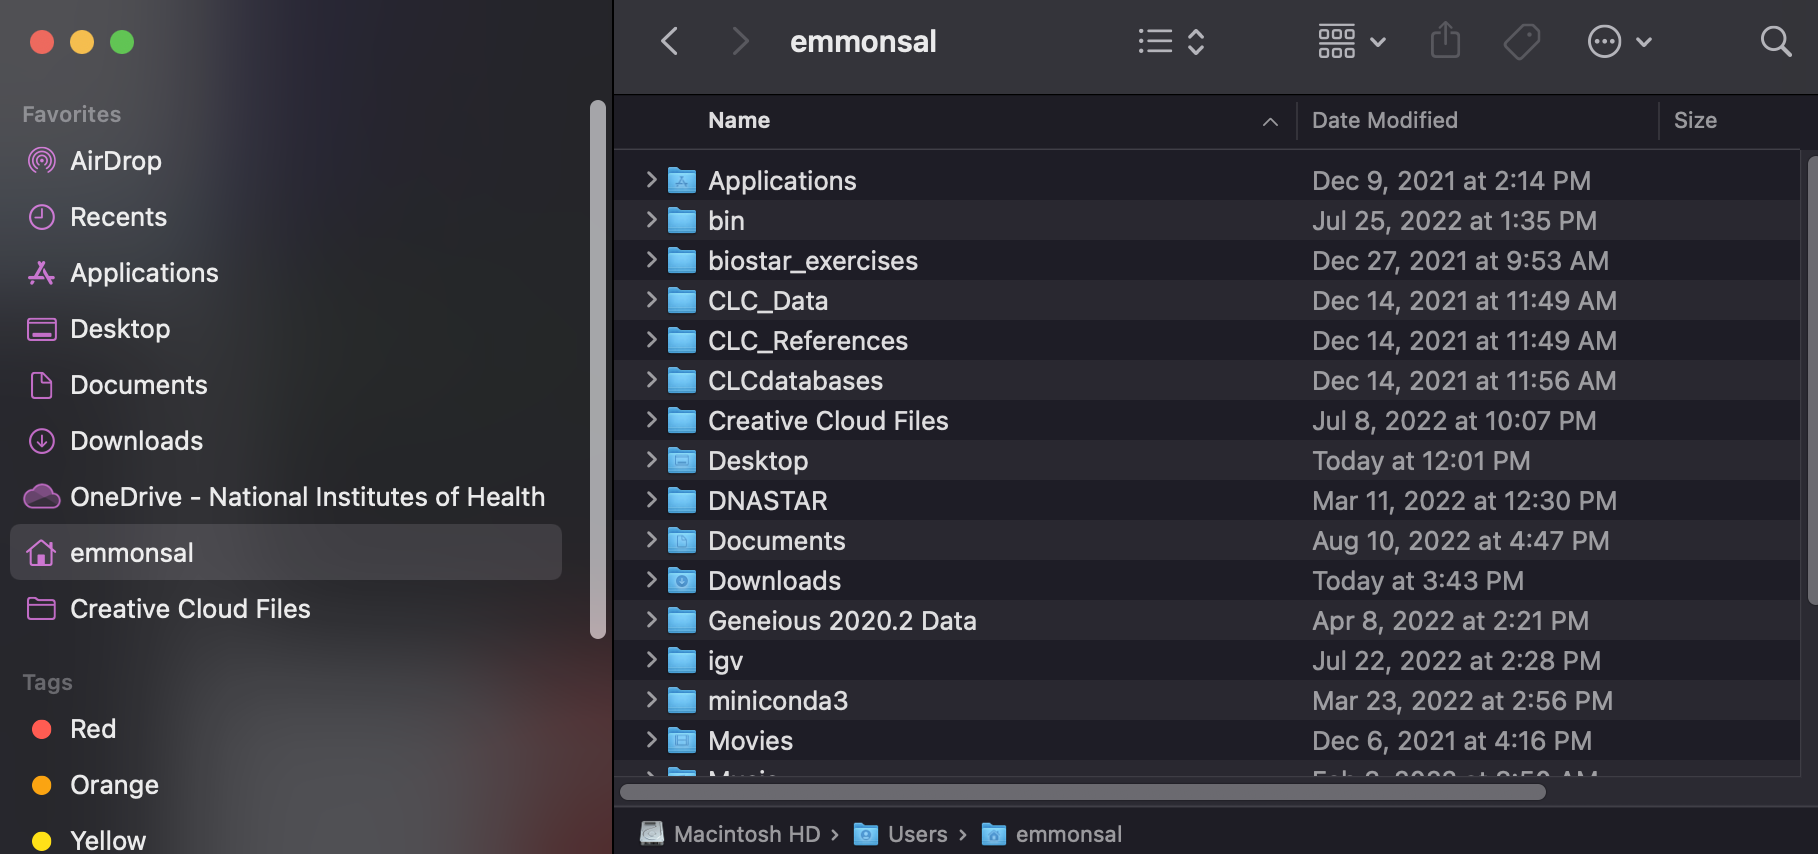Click the sidebar vertical scrollbar

598,369
